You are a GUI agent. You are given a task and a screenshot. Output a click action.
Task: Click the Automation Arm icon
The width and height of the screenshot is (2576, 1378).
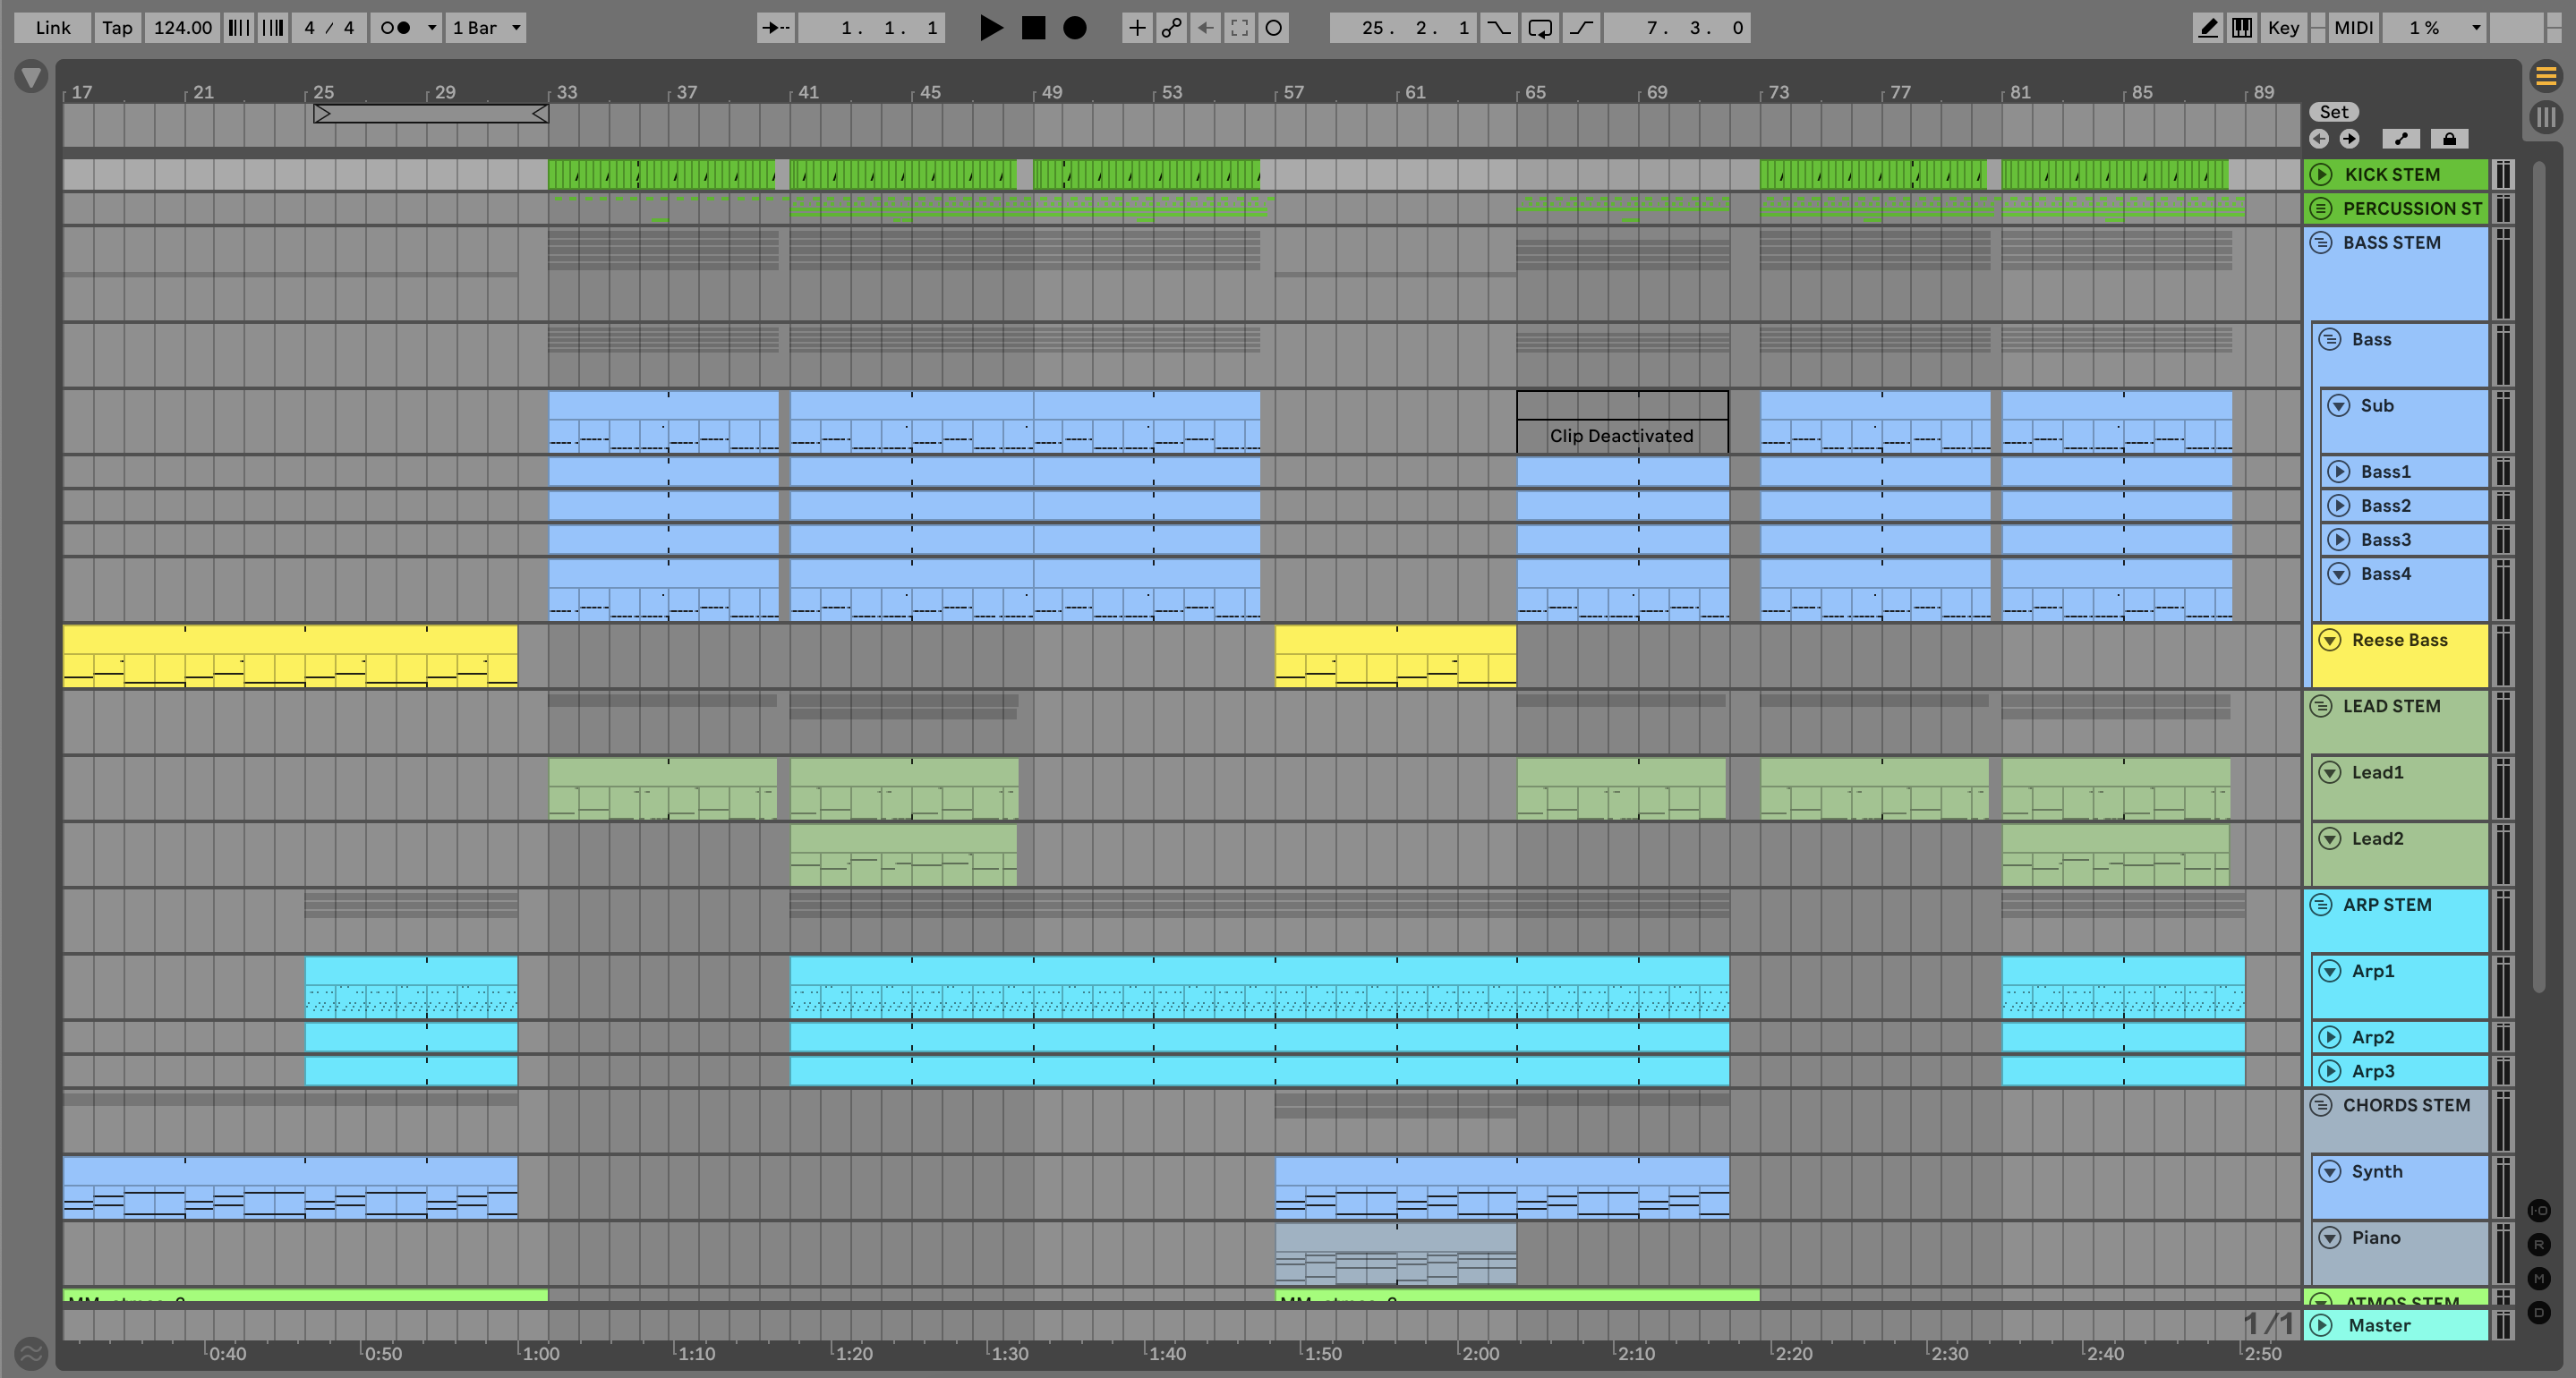(x=1171, y=28)
